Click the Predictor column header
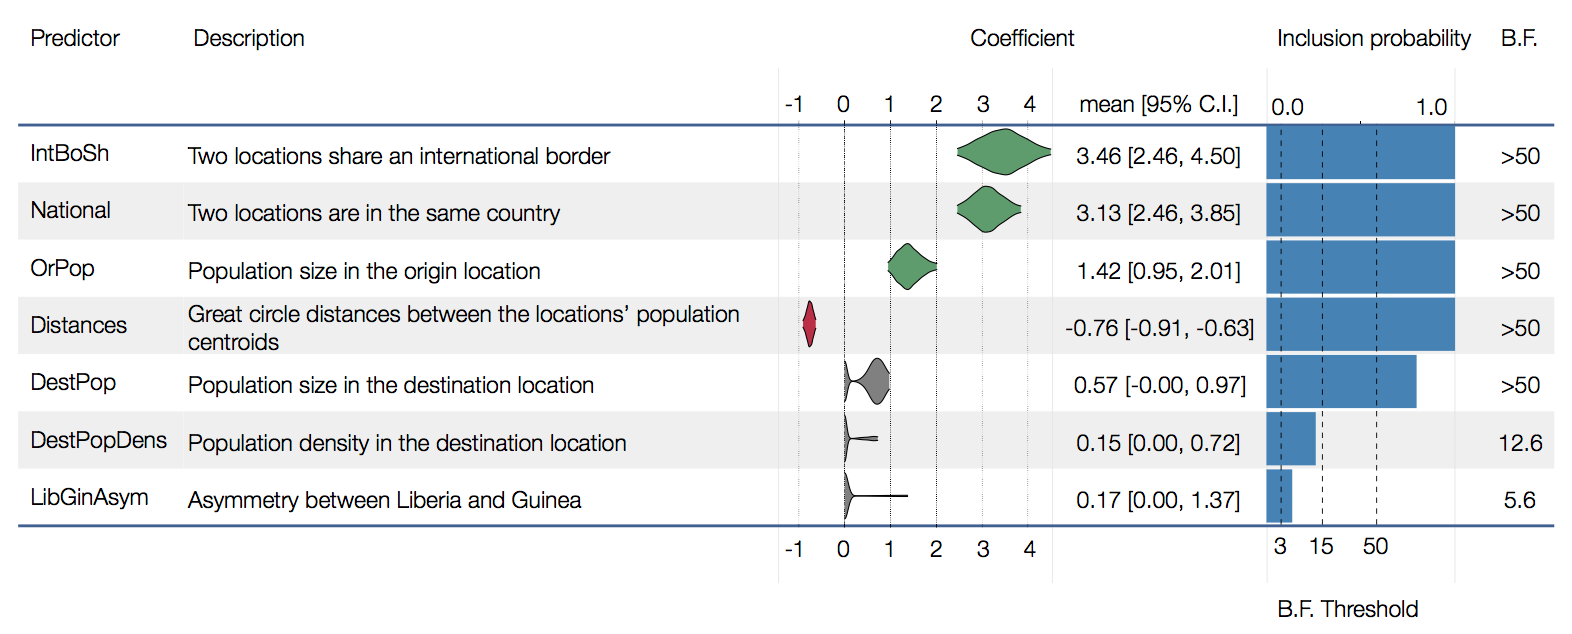Screen dimensions: 1572x634 click(x=75, y=38)
